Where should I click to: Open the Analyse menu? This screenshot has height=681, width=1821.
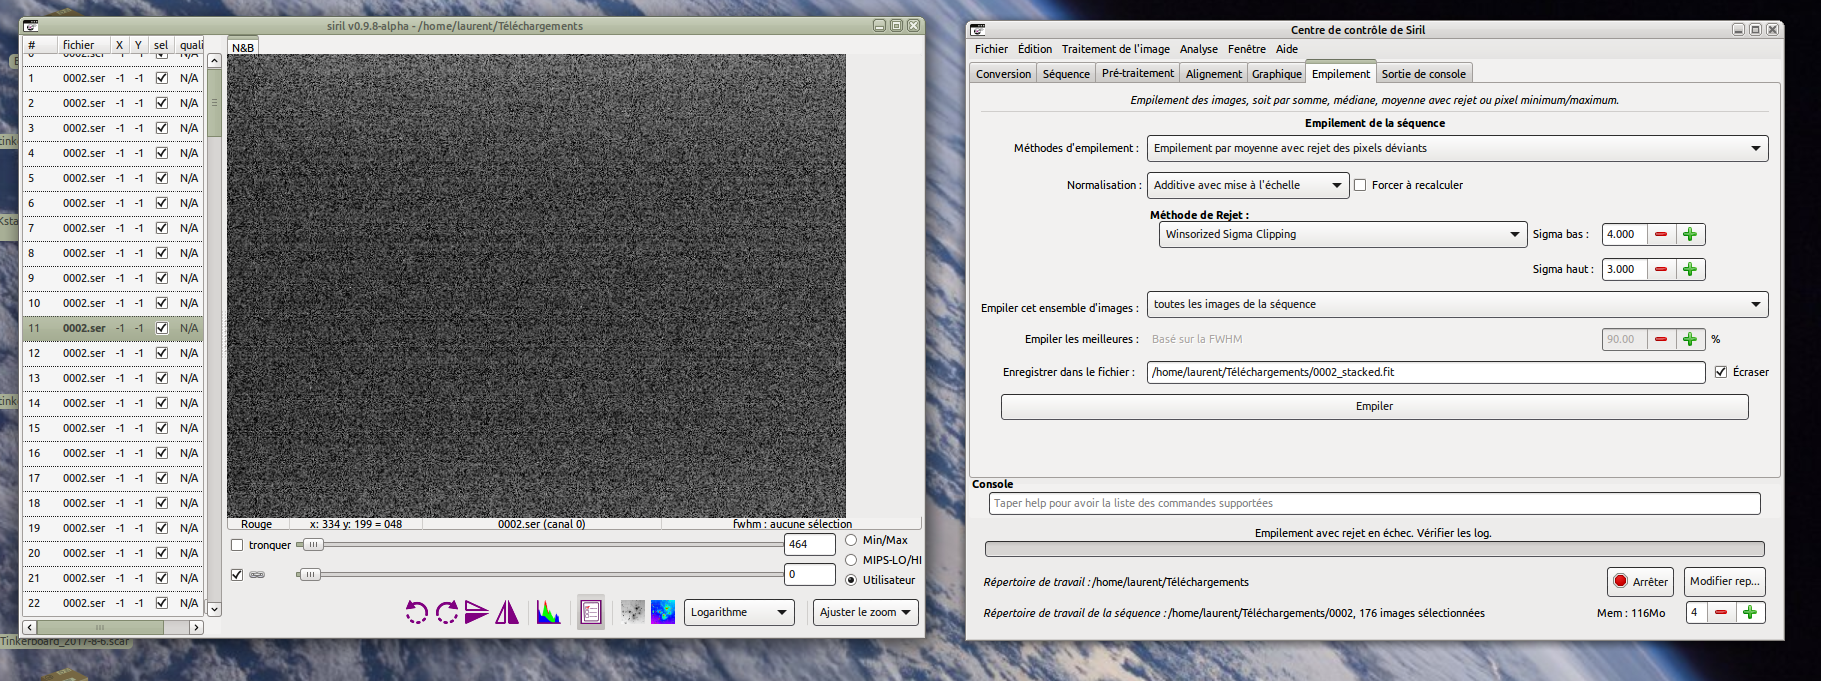click(x=1198, y=49)
